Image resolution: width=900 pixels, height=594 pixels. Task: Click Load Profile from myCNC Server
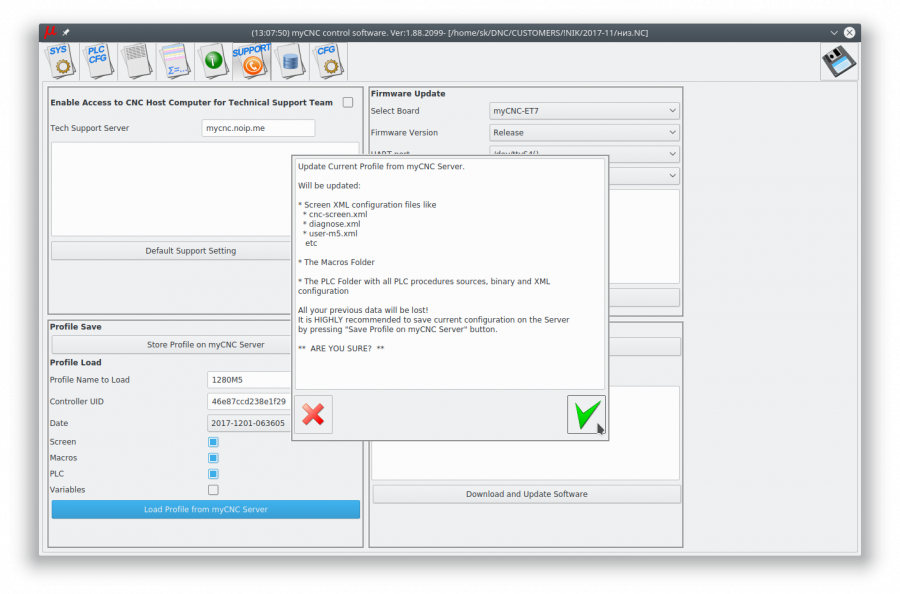click(205, 509)
